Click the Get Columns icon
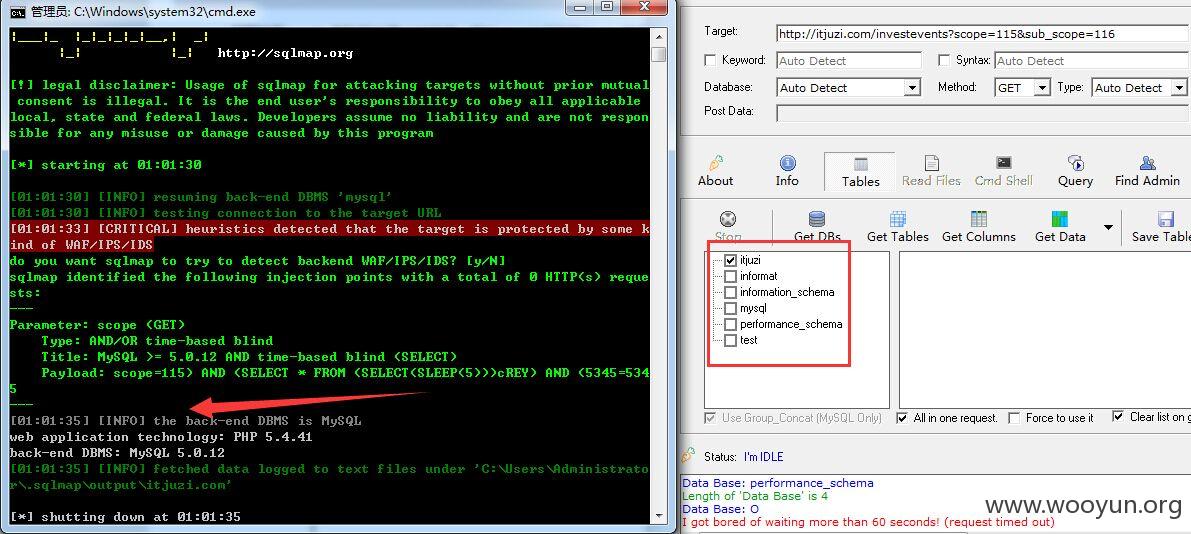Viewport: 1191px width, 534px height. (x=978, y=219)
